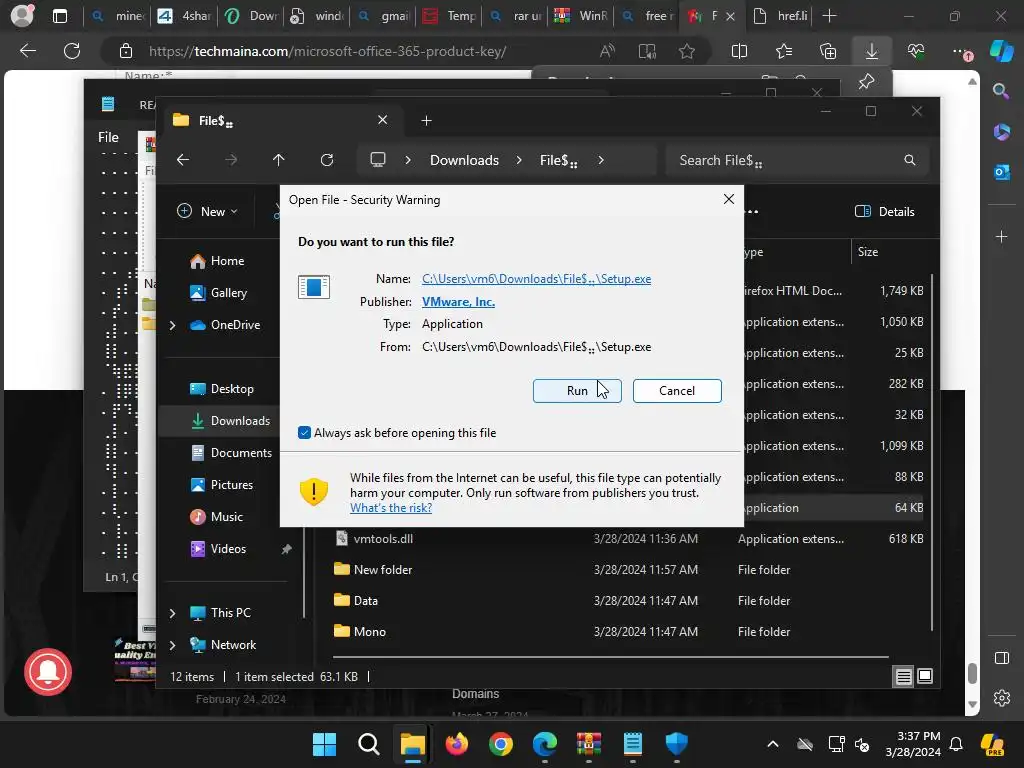The height and width of the screenshot is (768, 1024).
Task: Open Copilot in Edge
Action: pos(1002,51)
